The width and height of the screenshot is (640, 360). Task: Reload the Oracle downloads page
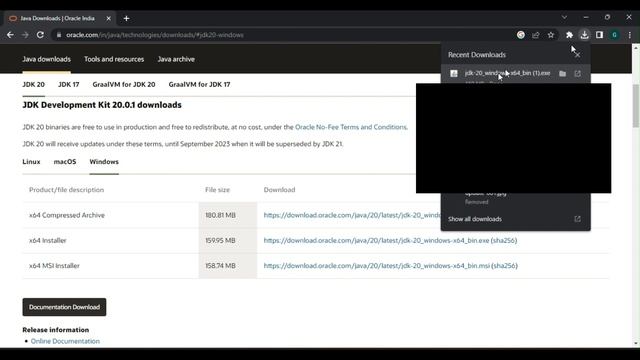tap(40, 35)
